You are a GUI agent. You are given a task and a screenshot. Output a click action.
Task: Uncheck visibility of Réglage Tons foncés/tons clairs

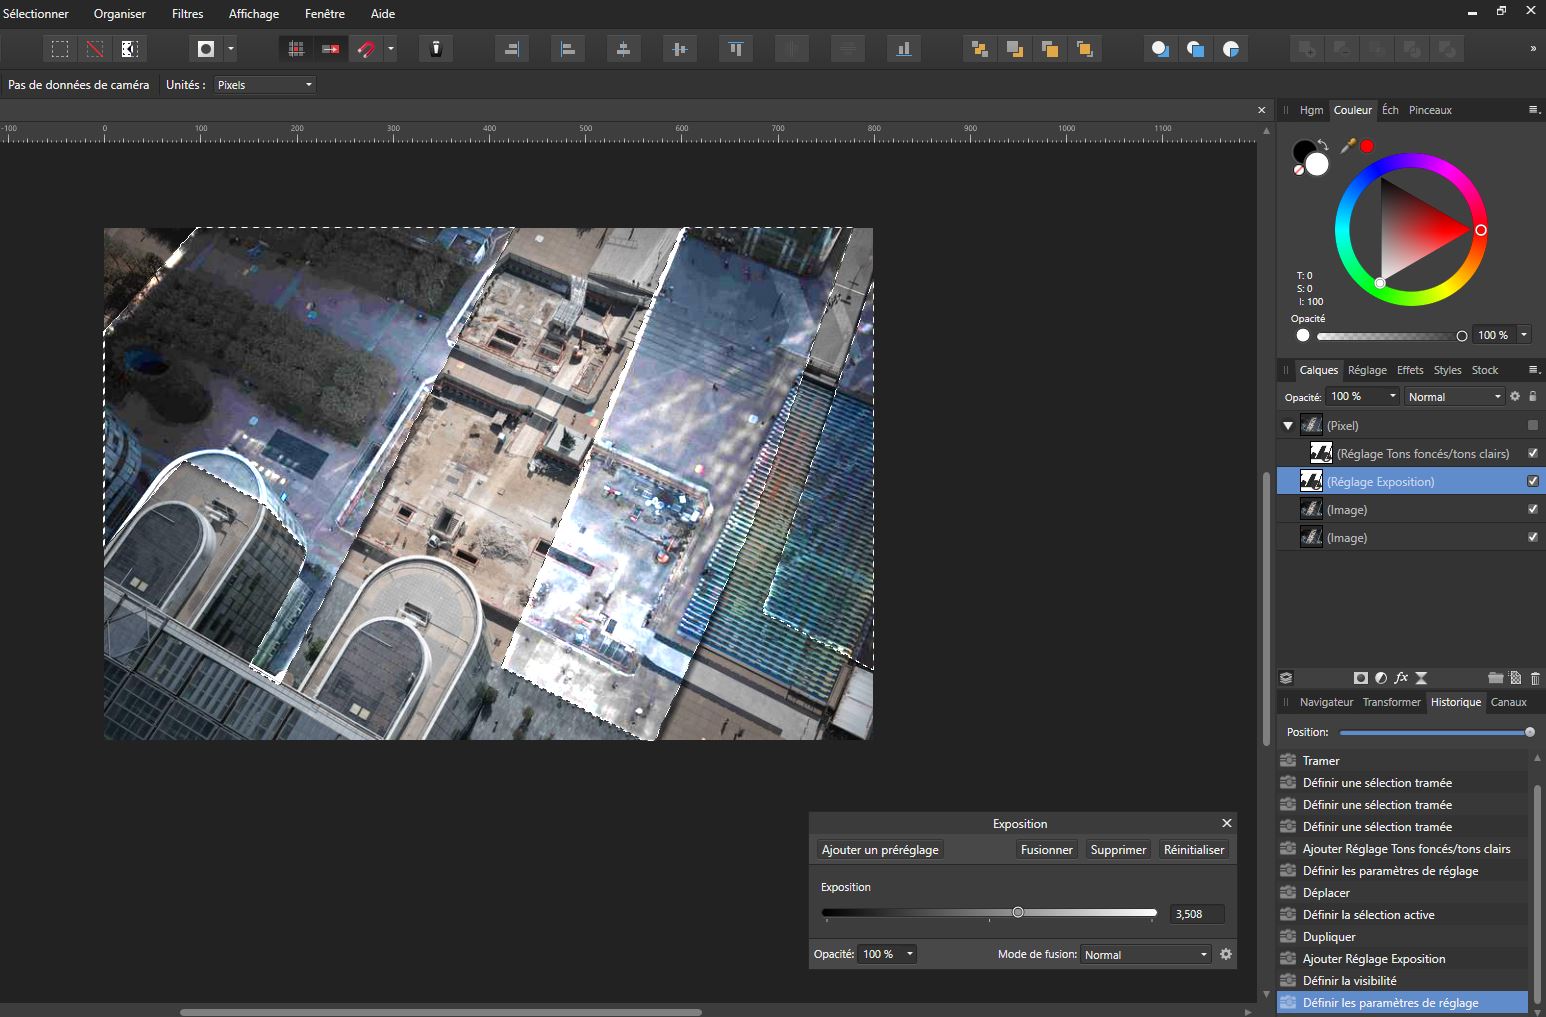[x=1532, y=453]
